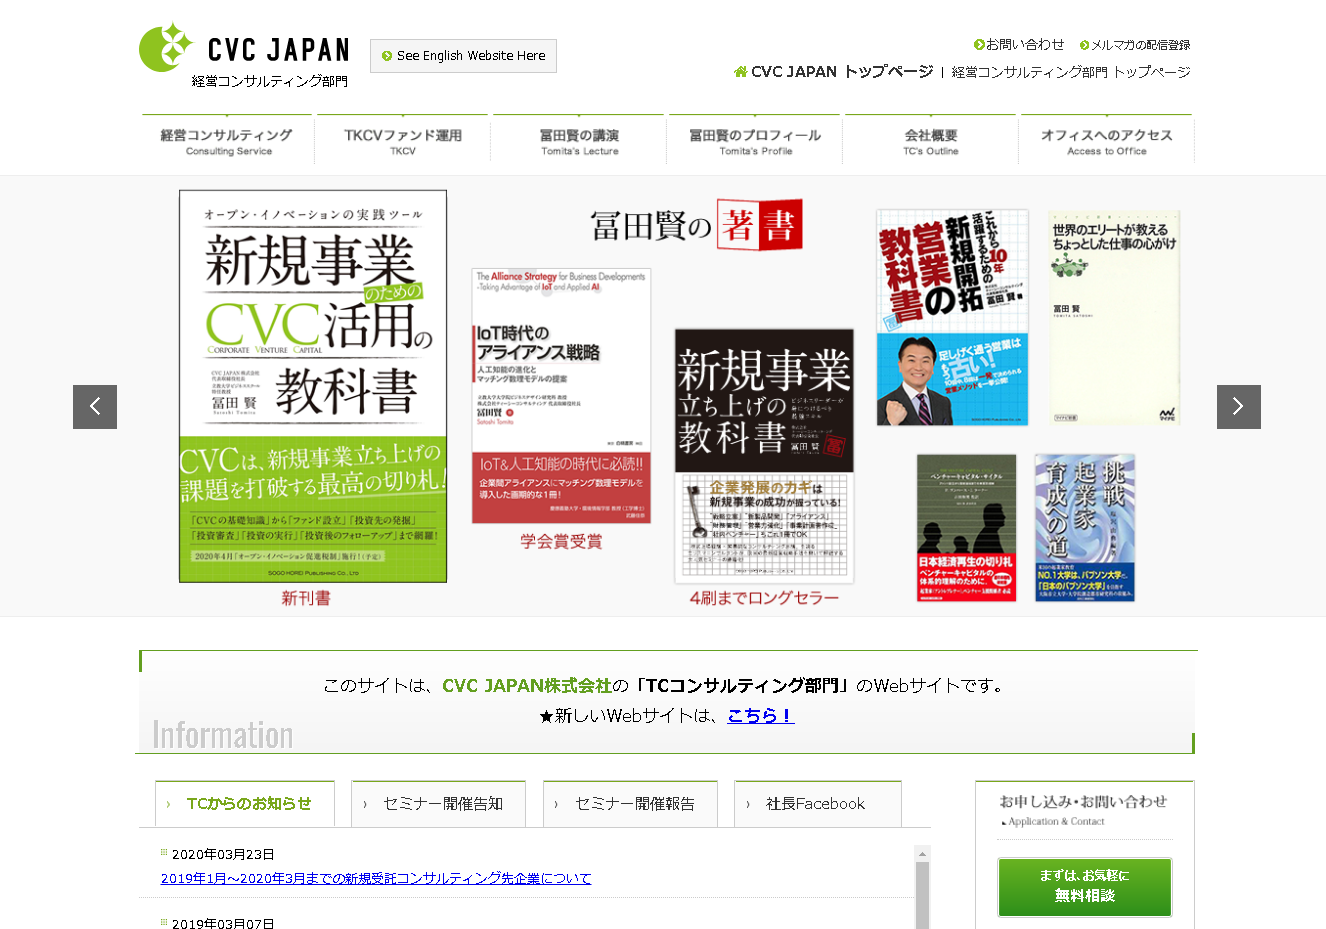Image resolution: width=1326 pixels, height=929 pixels.
Task: Click the ベンチャーキャピタル dark book cover
Action: [966, 528]
